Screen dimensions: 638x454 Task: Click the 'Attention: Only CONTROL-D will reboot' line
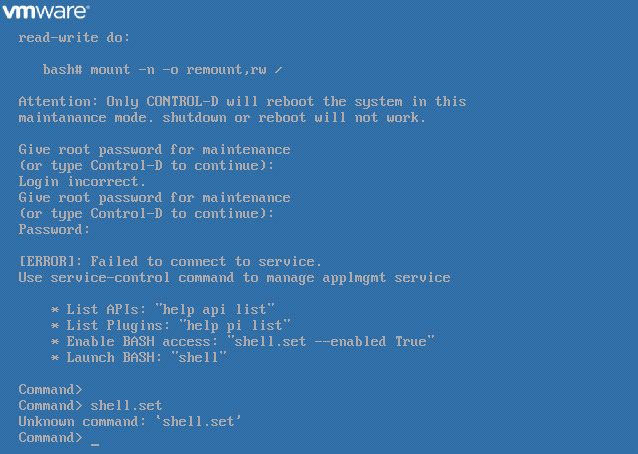pyautogui.click(x=242, y=102)
